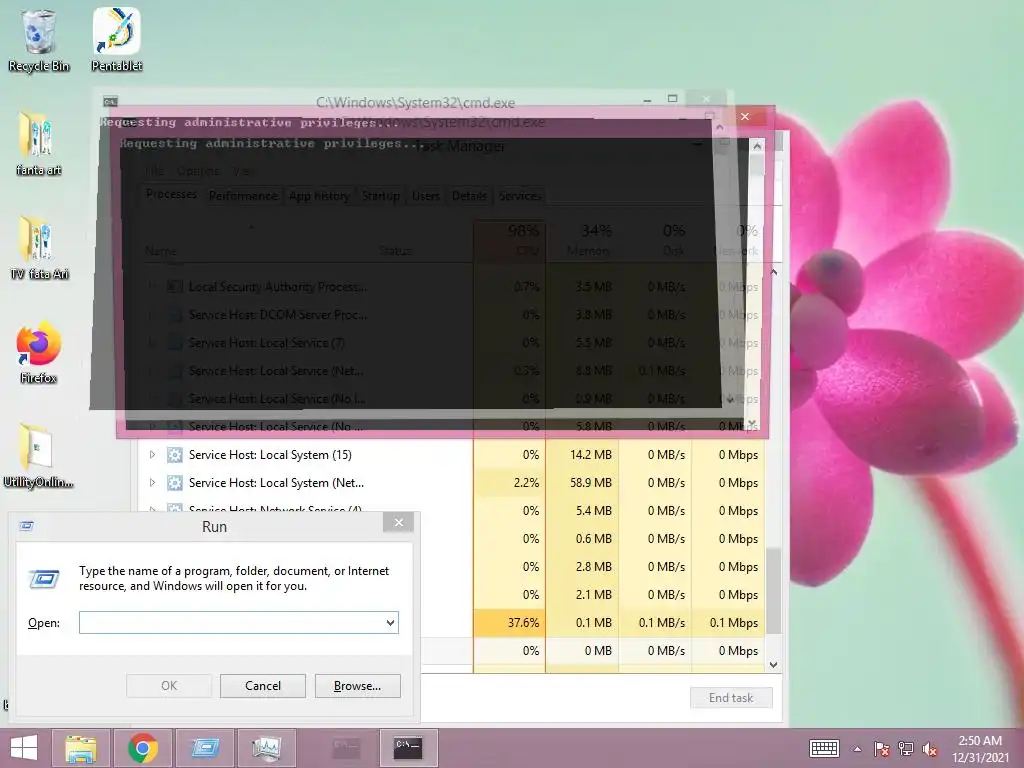Open the touch keyboard tray icon
Viewport: 1024px width, 768px height.
click(824, 748)
